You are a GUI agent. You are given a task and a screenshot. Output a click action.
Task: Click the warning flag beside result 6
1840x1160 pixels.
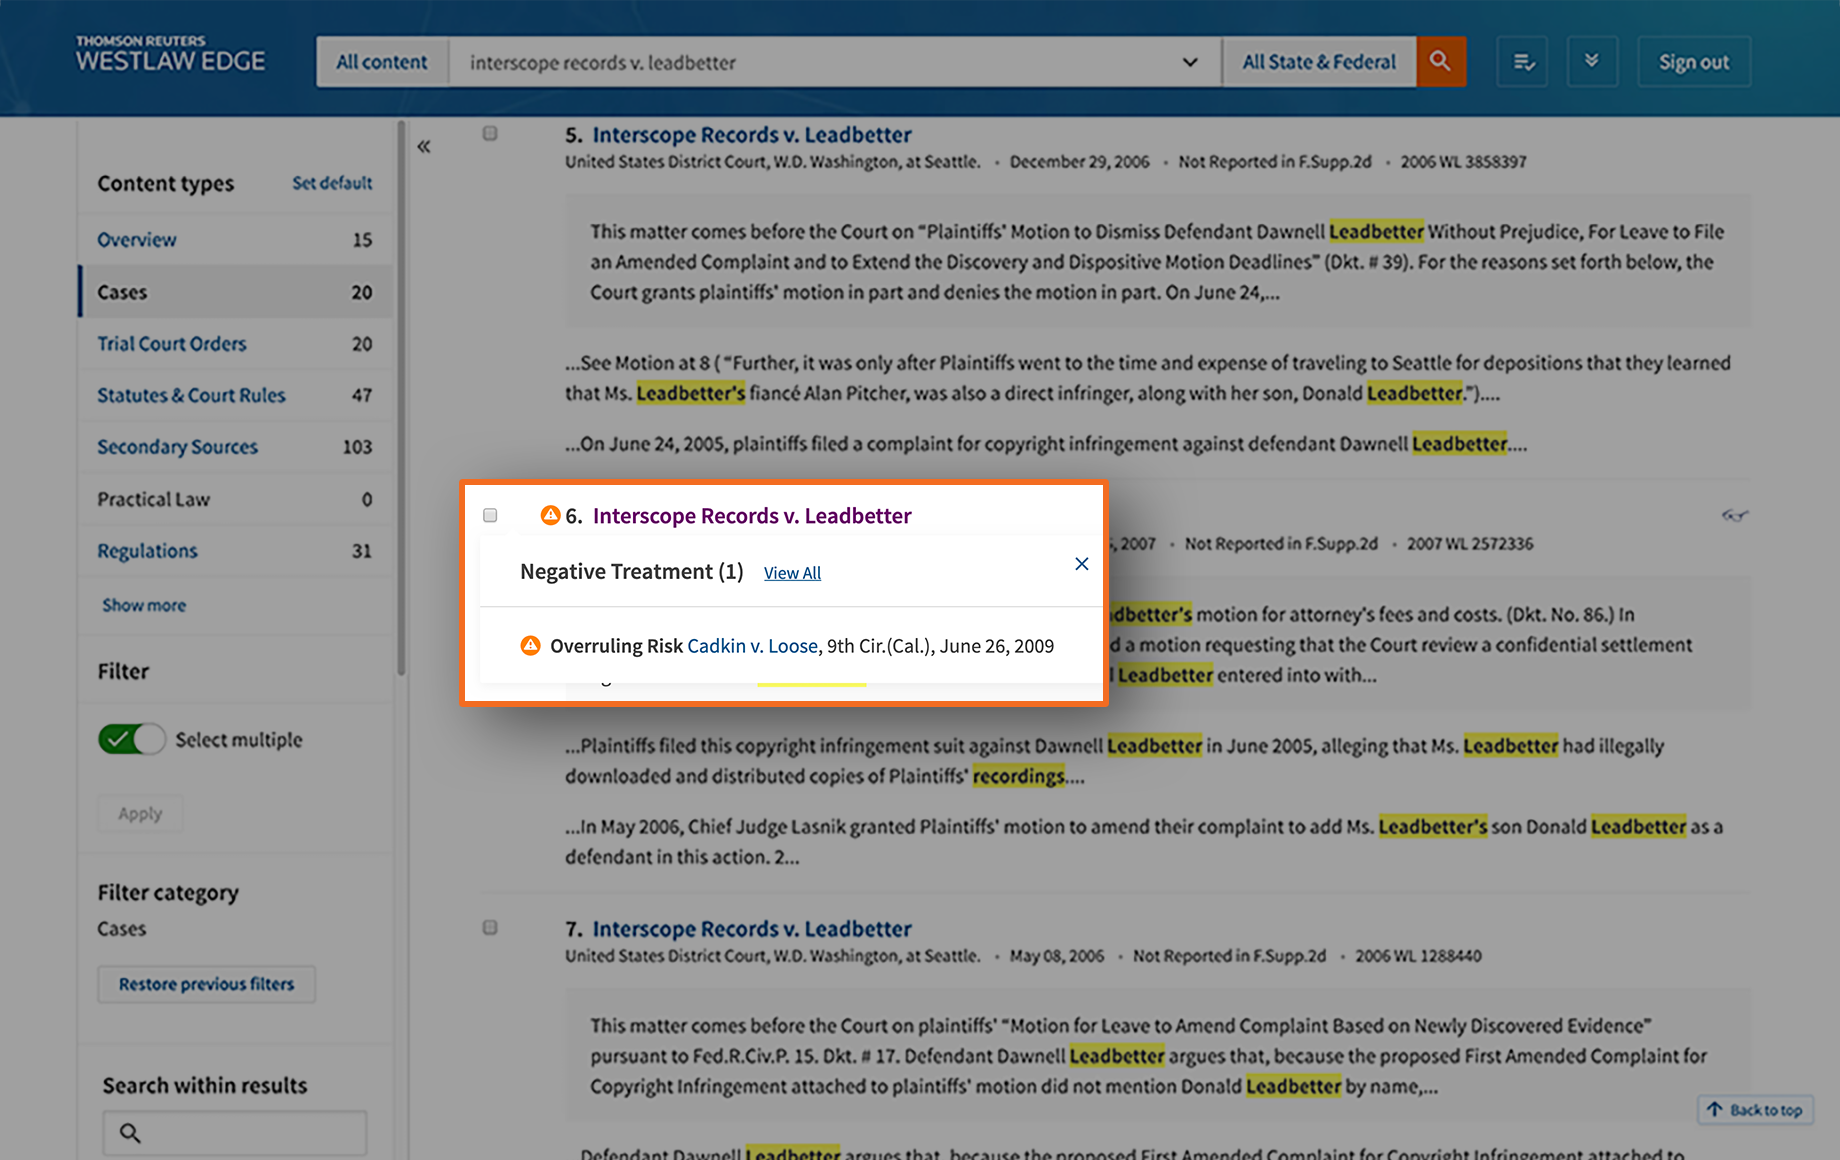tap(550, 515)
